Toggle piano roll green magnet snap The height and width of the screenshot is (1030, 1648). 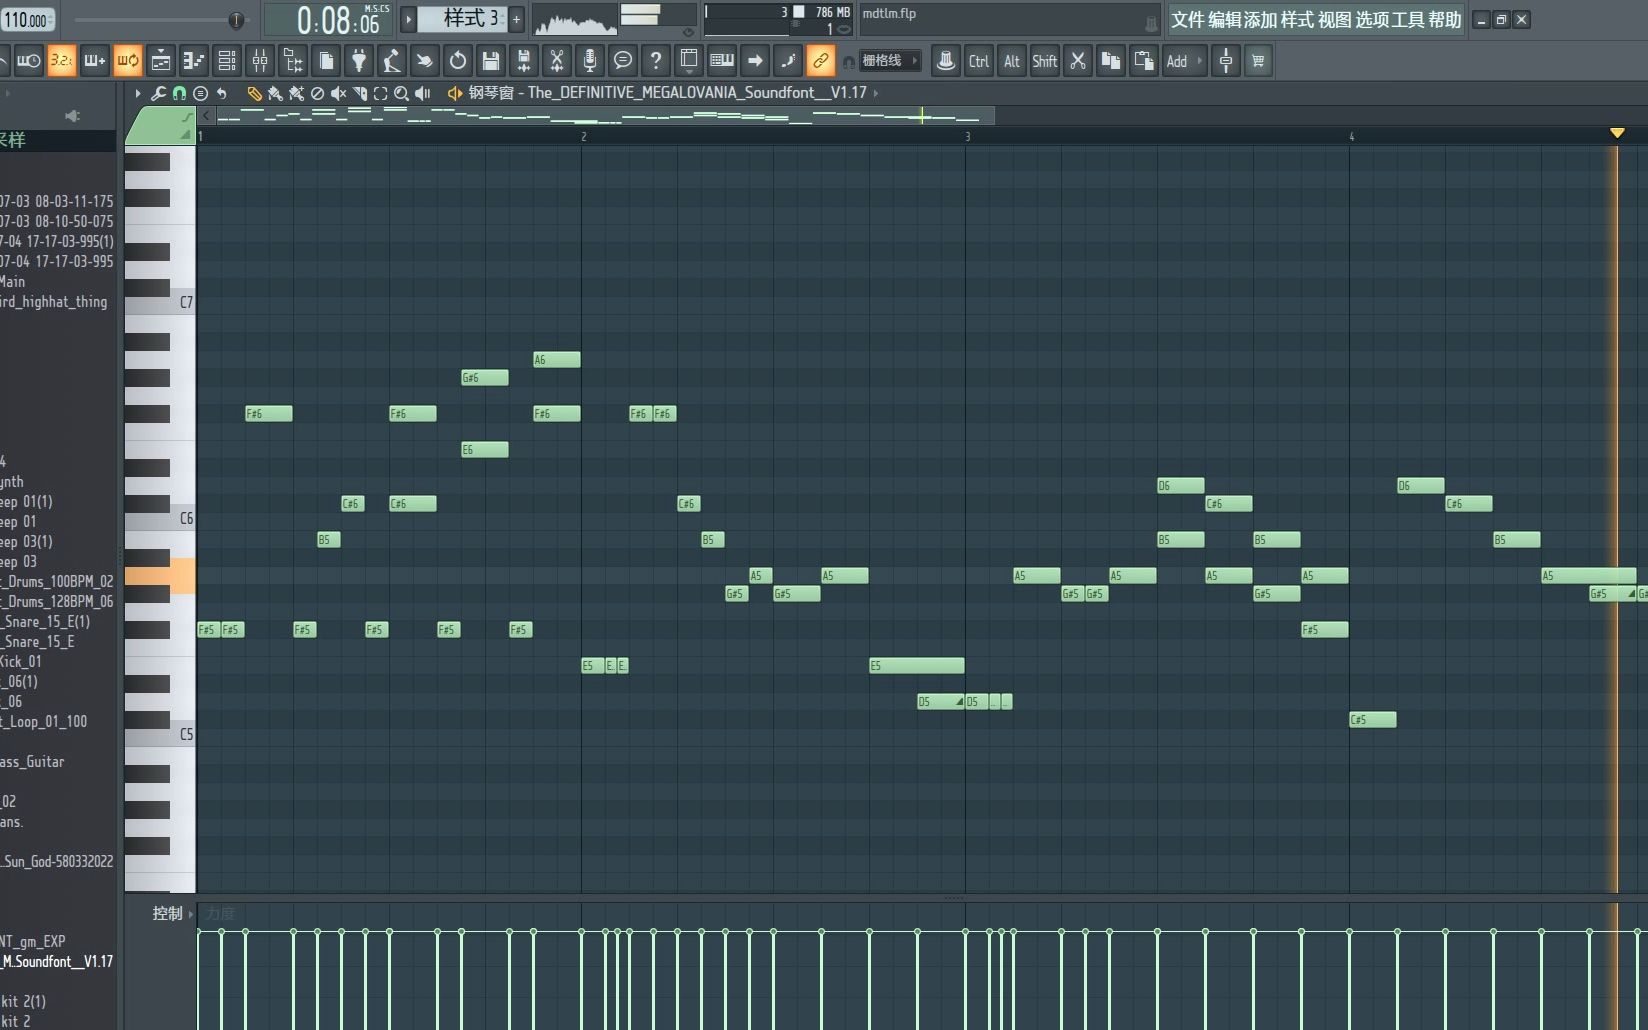point(179,93)
